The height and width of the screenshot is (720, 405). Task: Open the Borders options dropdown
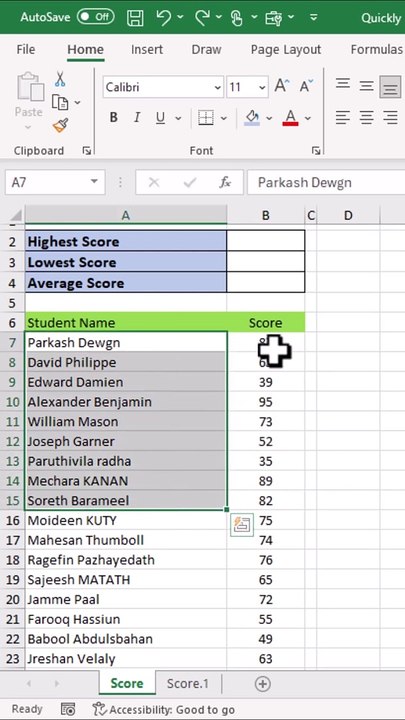click(x=224, y=118)
